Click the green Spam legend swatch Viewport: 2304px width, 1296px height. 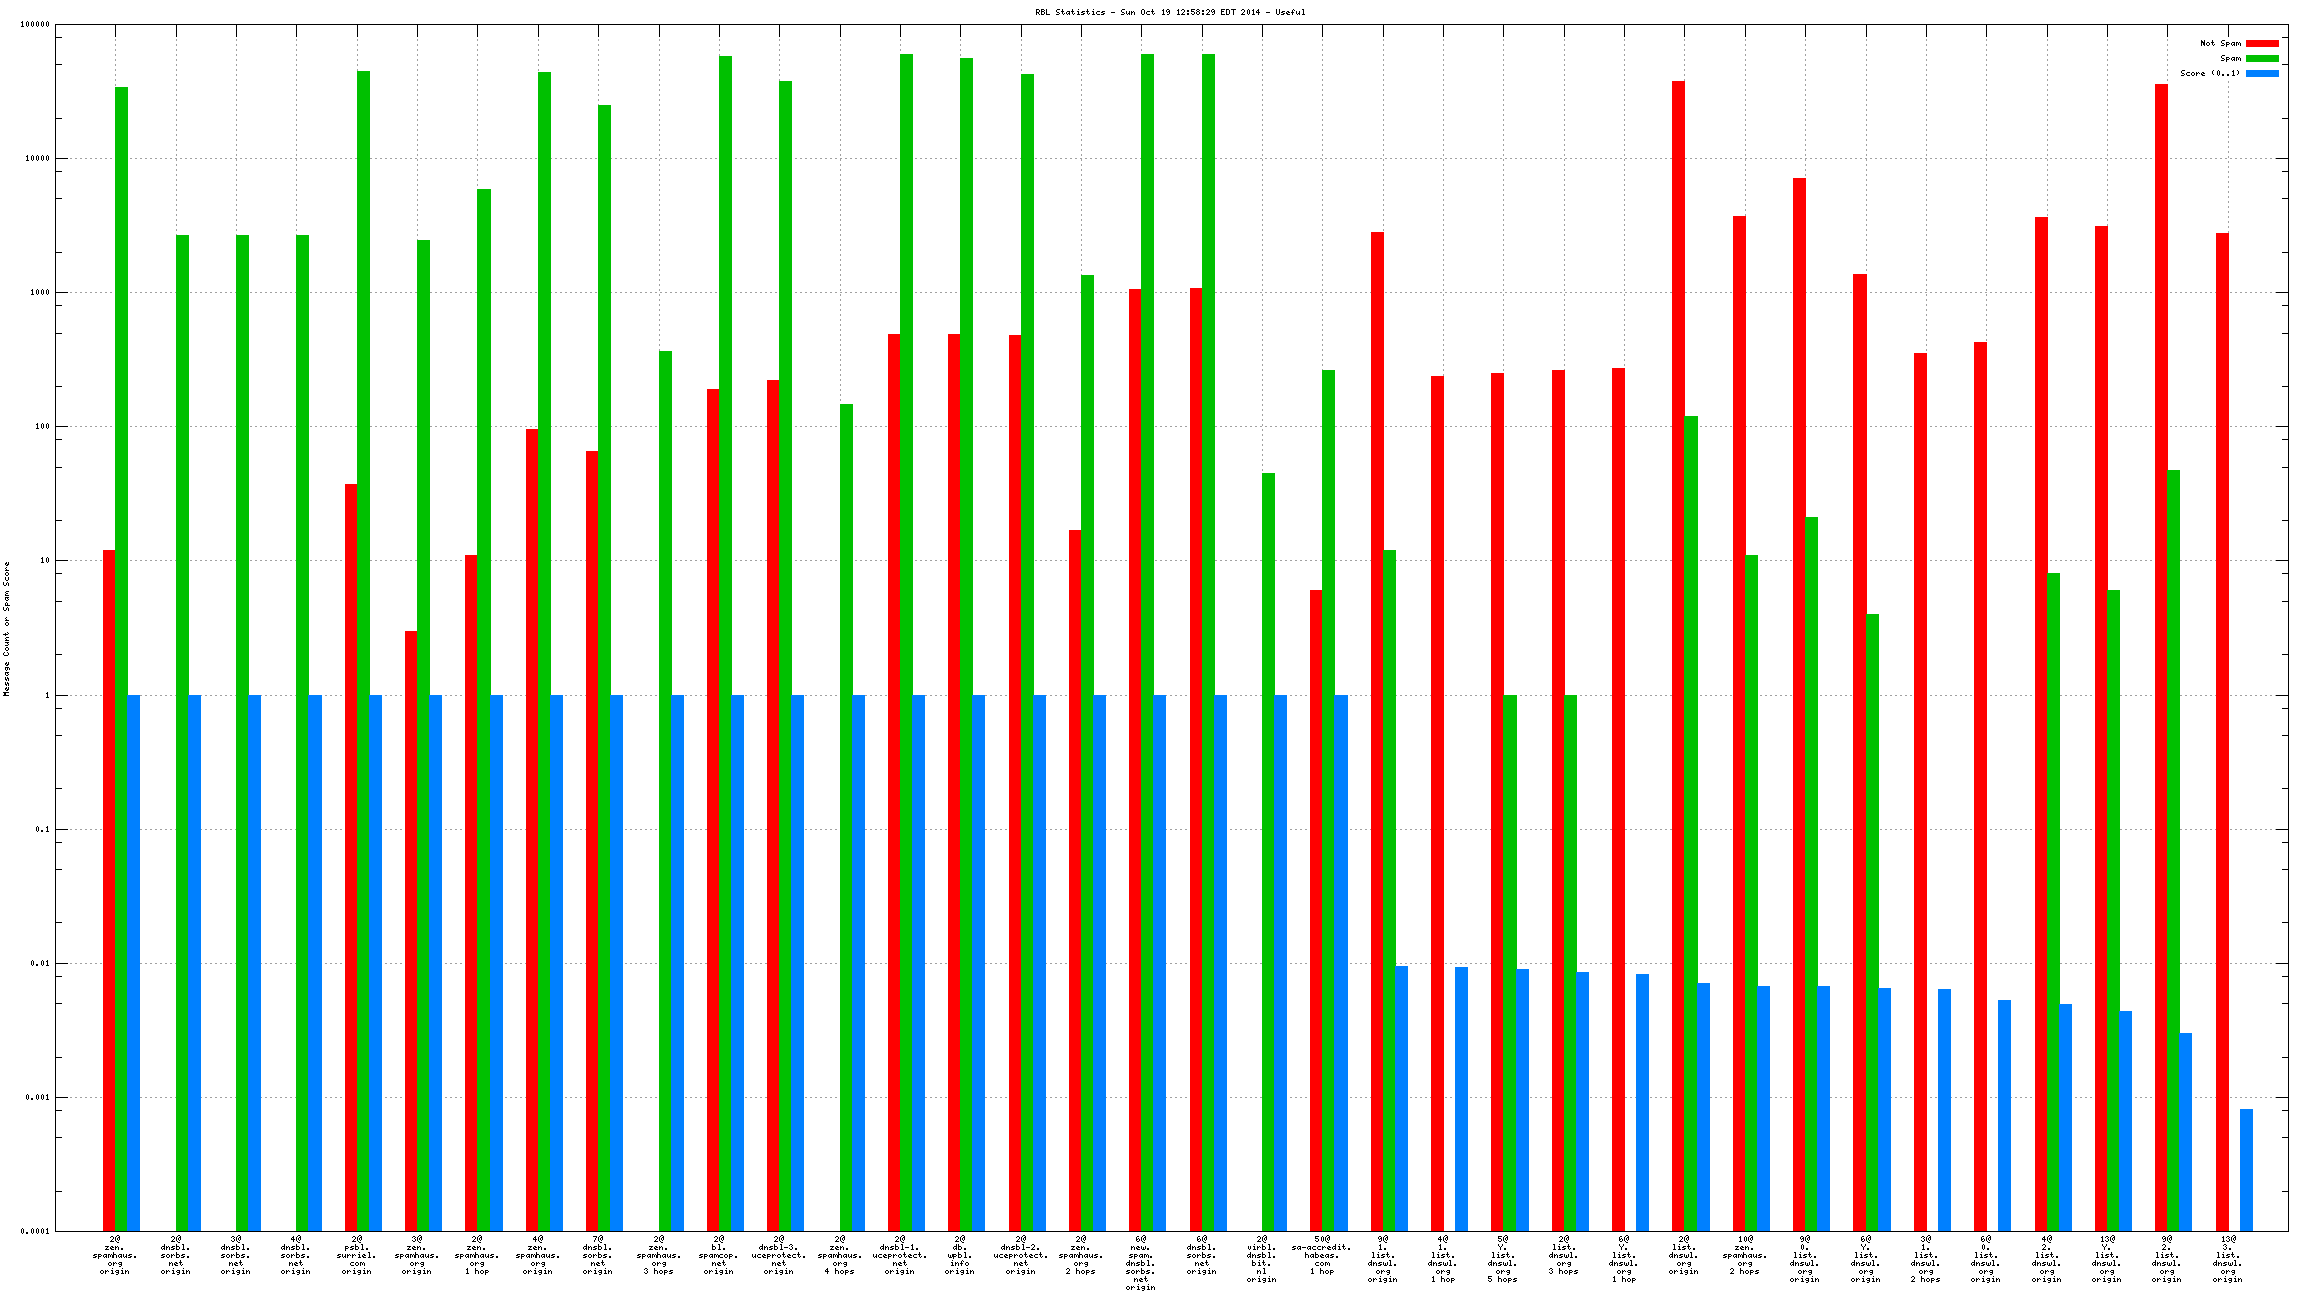[x=2262, y=58]
